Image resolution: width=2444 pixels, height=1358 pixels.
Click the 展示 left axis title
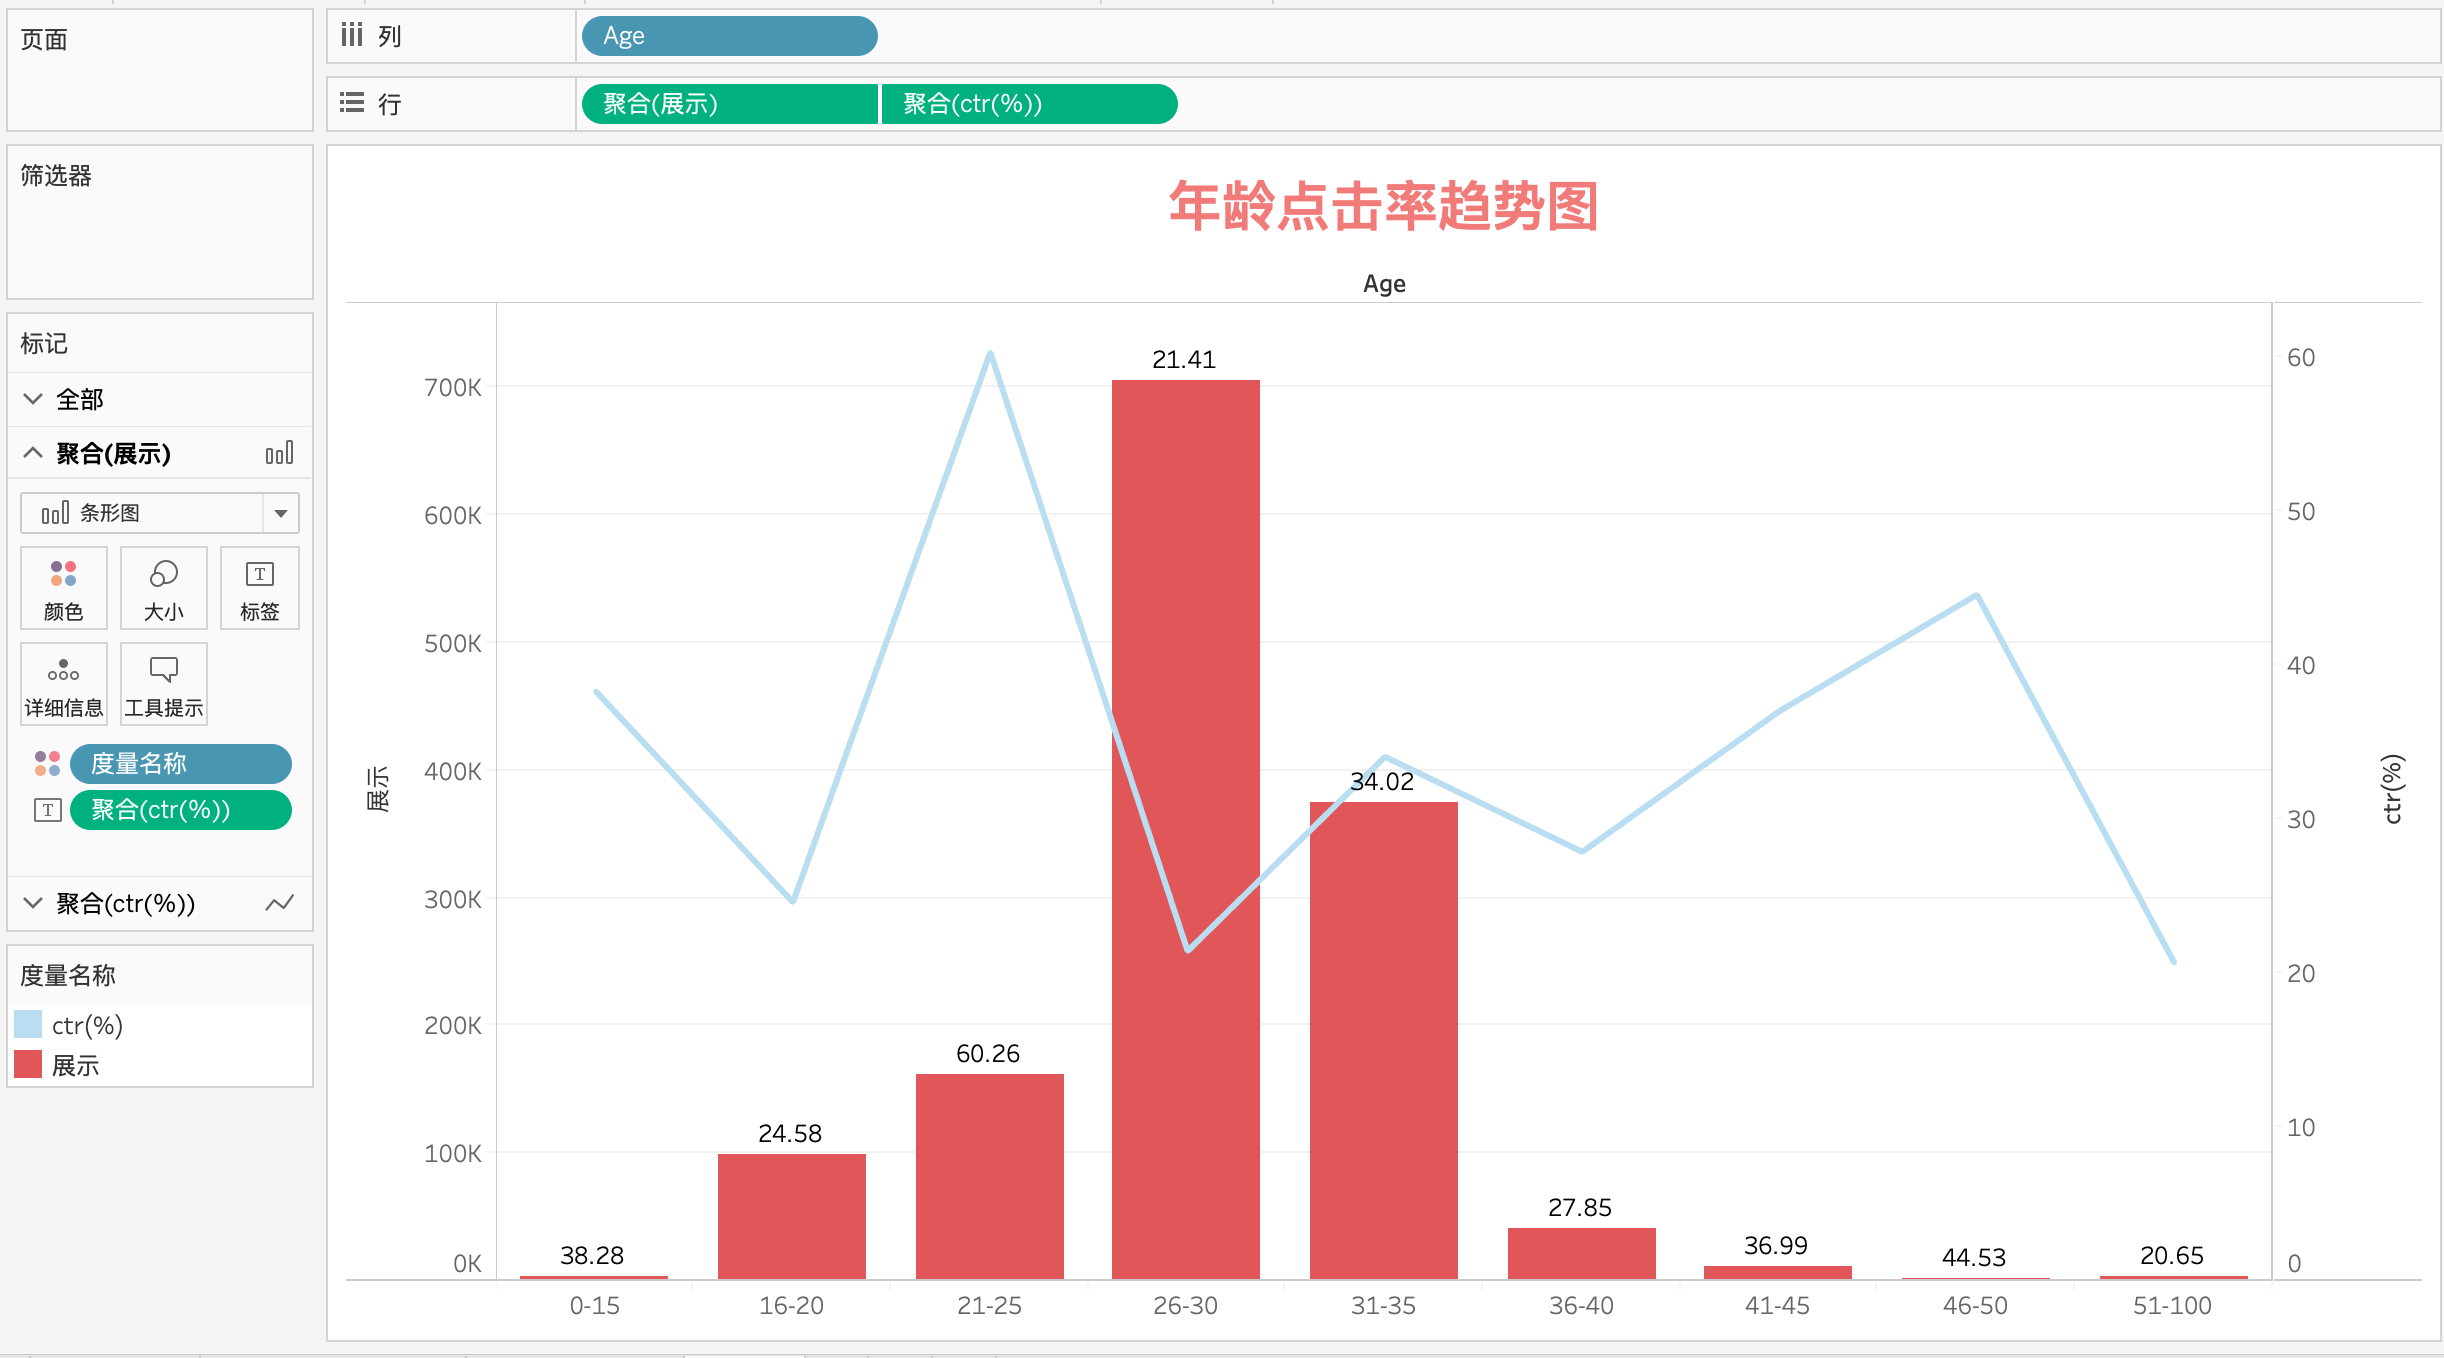tap(379, 788)
